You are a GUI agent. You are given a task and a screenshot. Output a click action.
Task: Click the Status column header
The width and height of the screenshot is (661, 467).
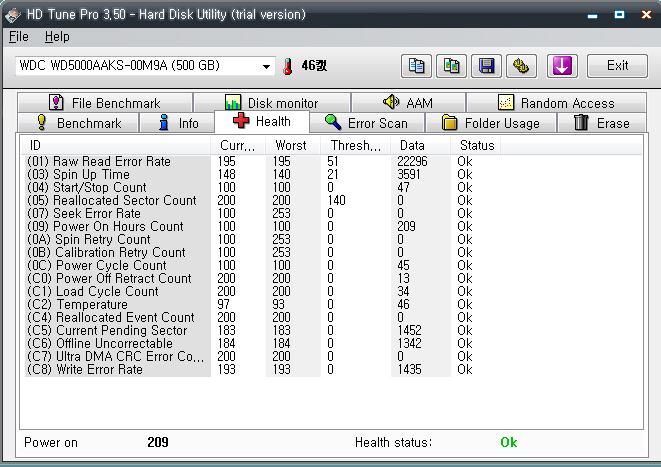(x=476, y=145)
